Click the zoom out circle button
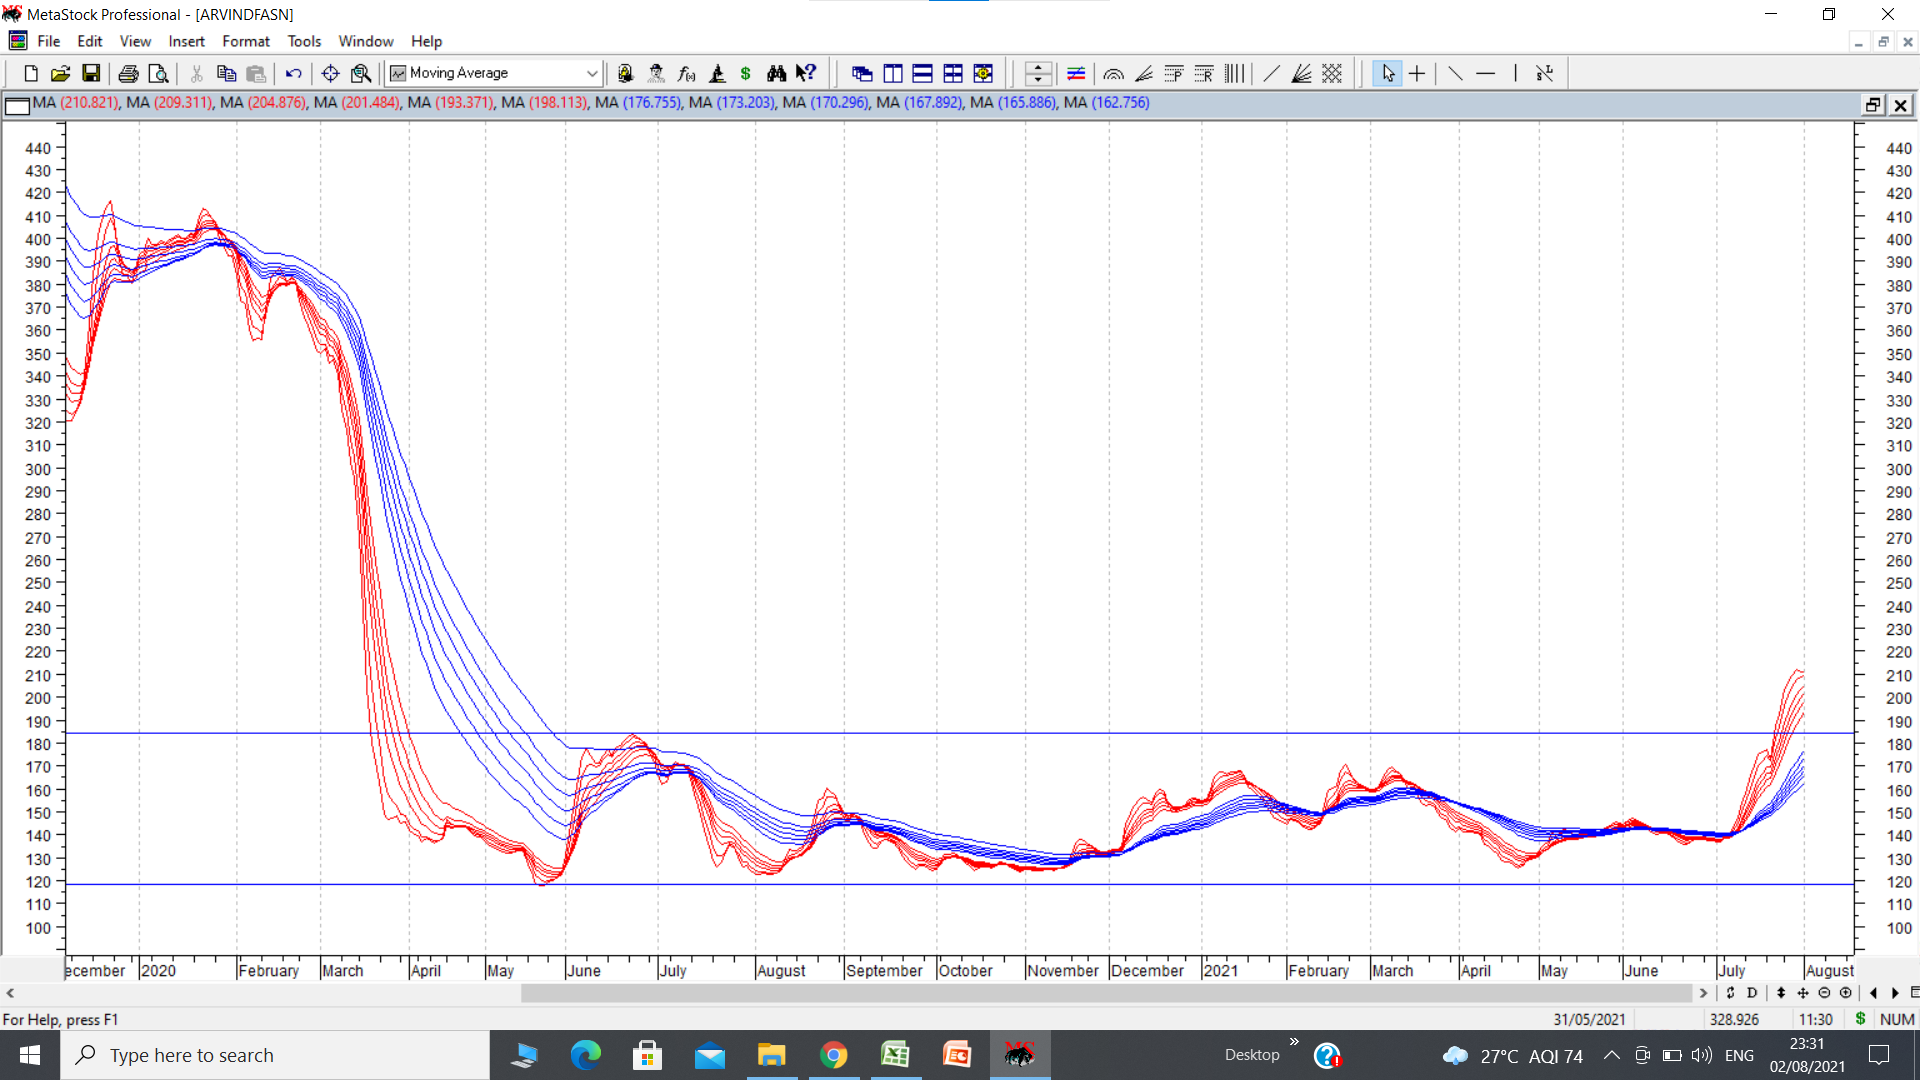This screenshot has height=1080, width=1920. [1824, 993]
